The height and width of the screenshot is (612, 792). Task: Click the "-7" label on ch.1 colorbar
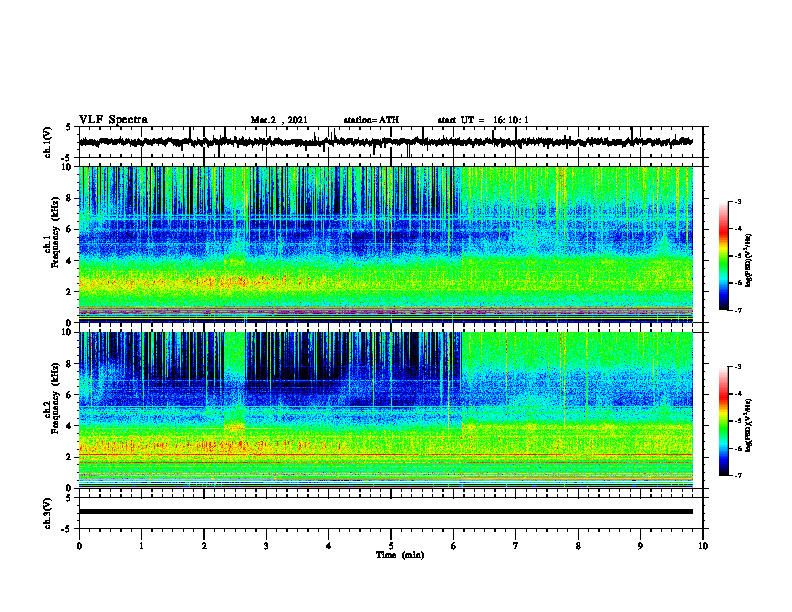[738, 310]
